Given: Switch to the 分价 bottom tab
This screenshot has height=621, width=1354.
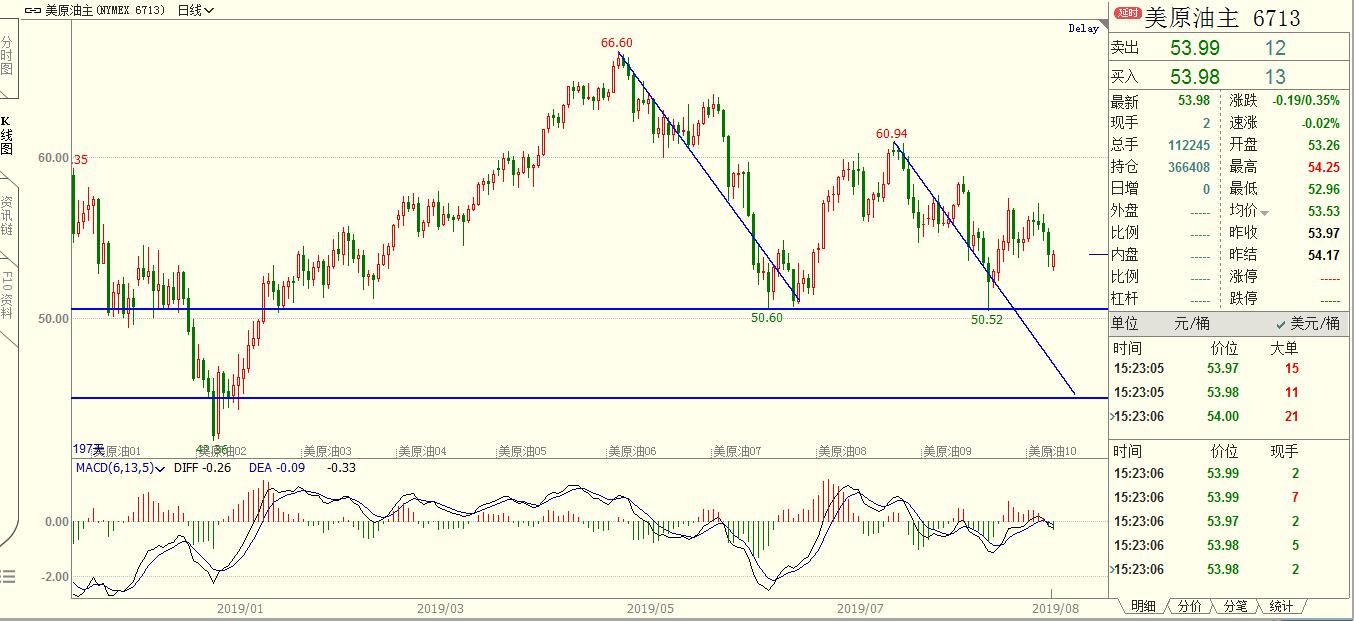Looking at the screenshot, I should coord(1189,606).
